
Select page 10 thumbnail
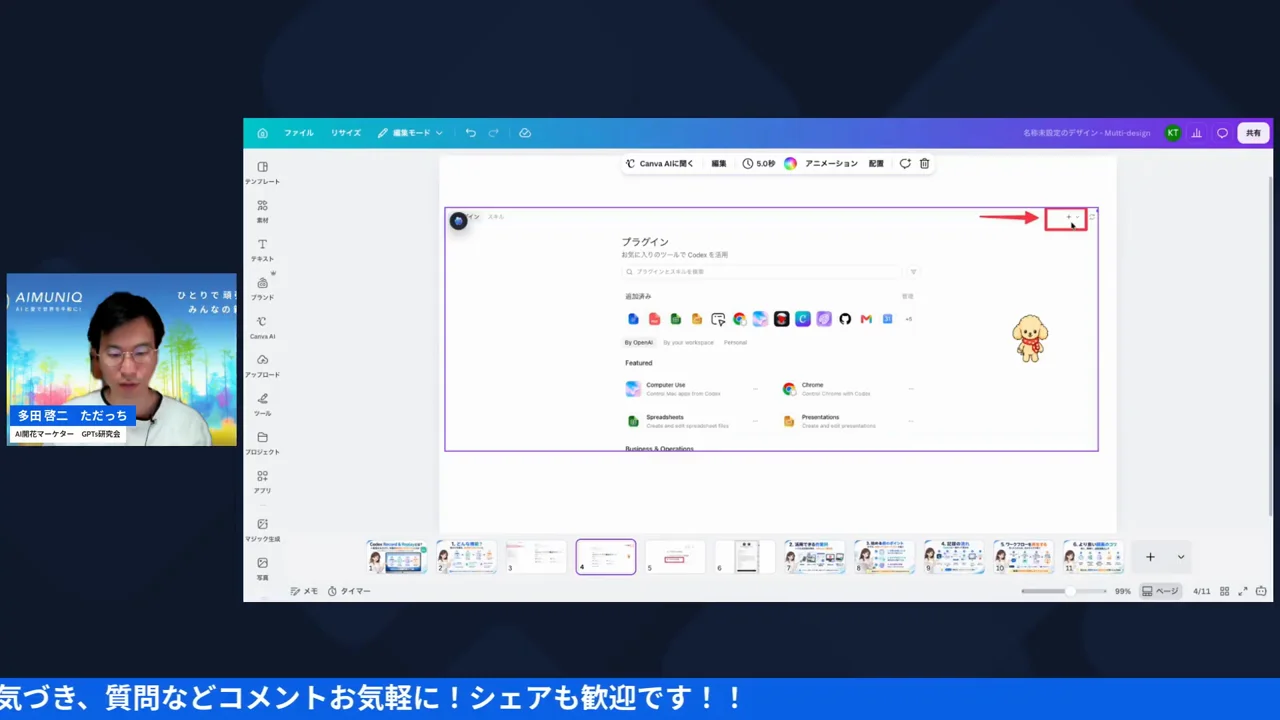pos(1024,557)
